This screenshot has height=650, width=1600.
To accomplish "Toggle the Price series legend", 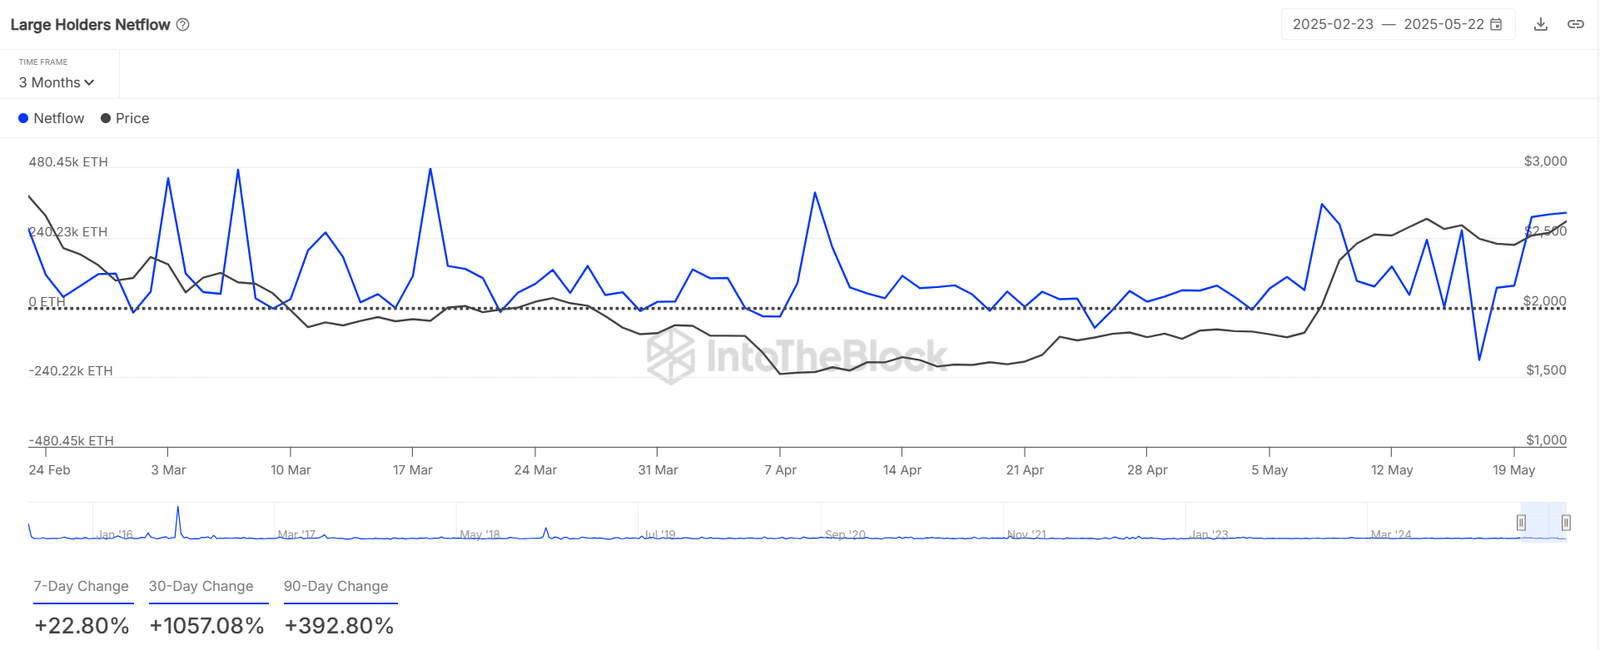I will tap(125, 118).
